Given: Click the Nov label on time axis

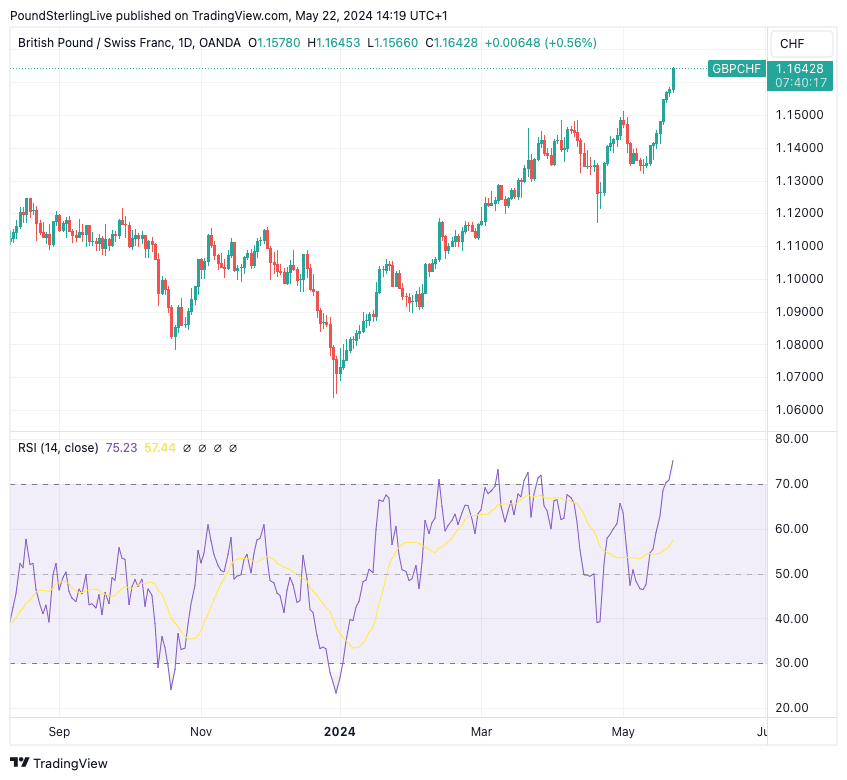Looking at the screenshot, I should click(x=202, y=731).
